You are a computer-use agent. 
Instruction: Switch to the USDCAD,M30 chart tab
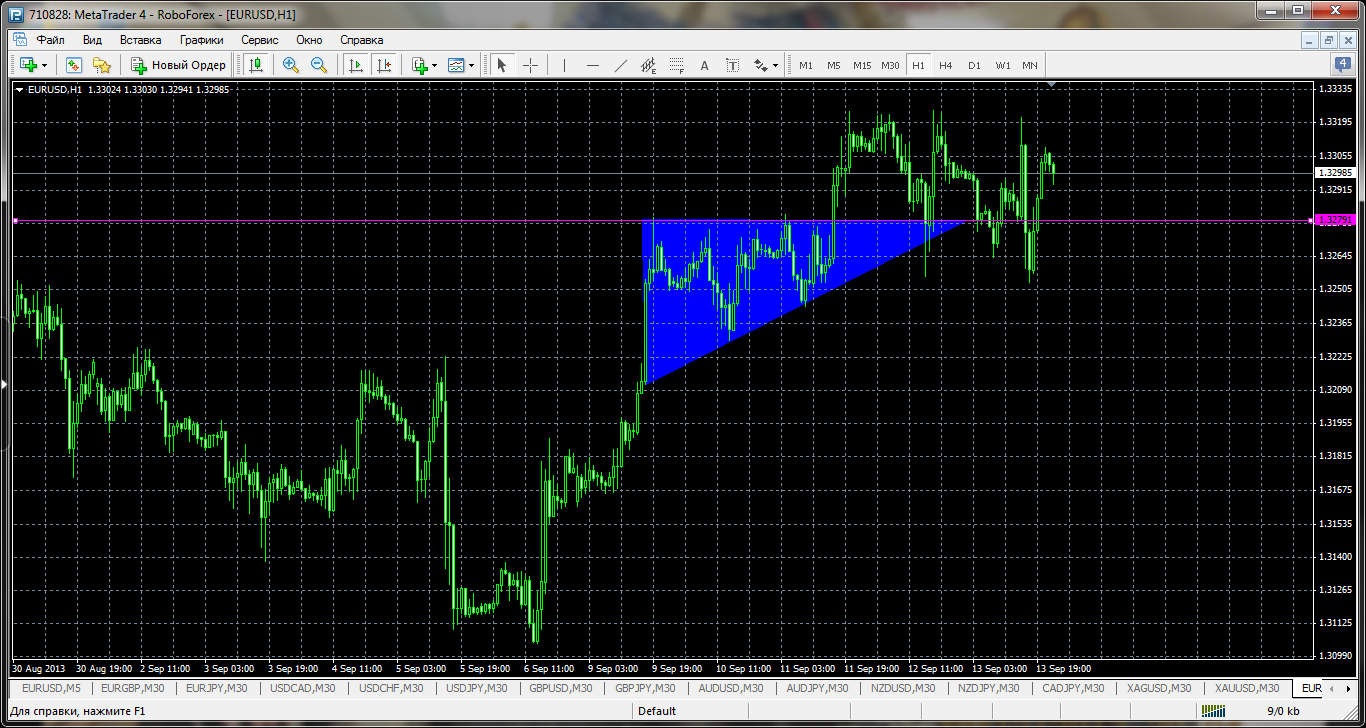pos(303,688)
